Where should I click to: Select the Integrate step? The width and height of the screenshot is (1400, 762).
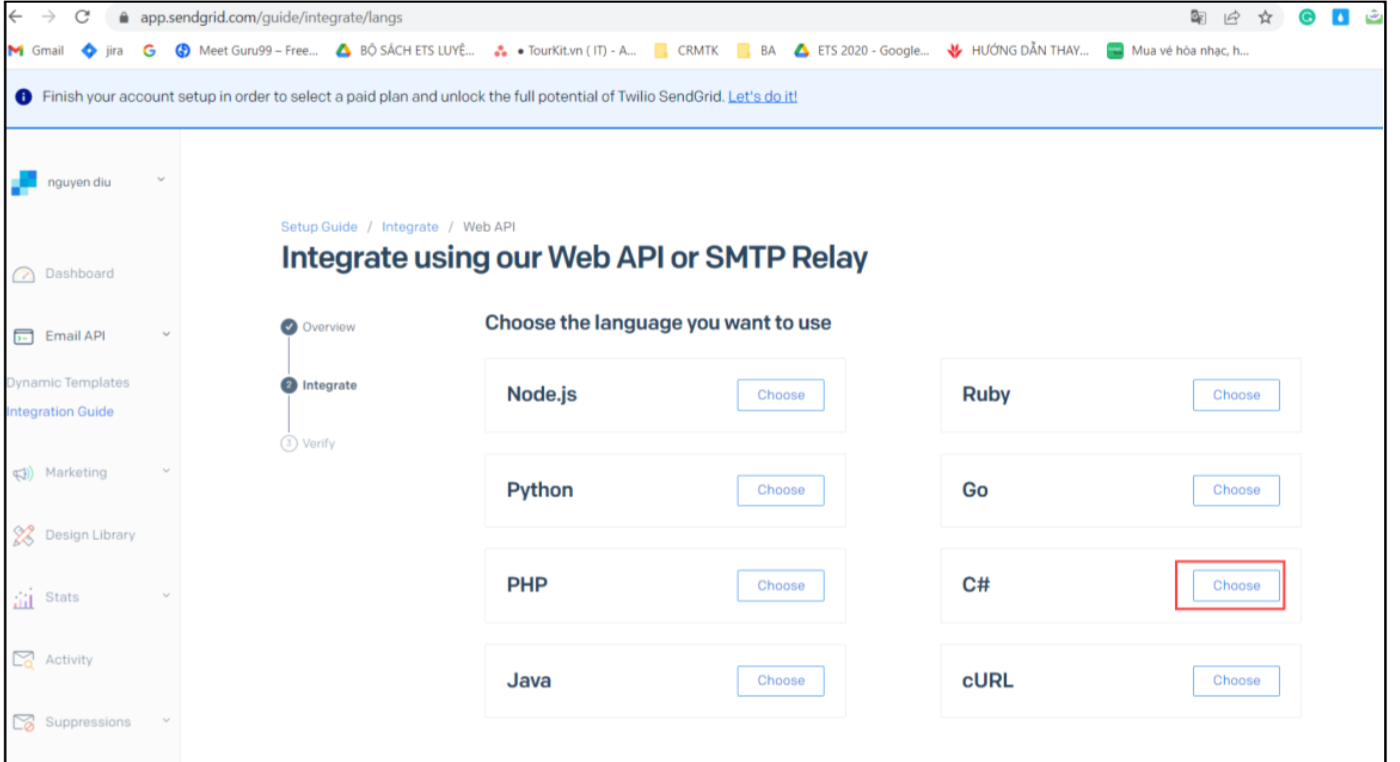(320, 385)
